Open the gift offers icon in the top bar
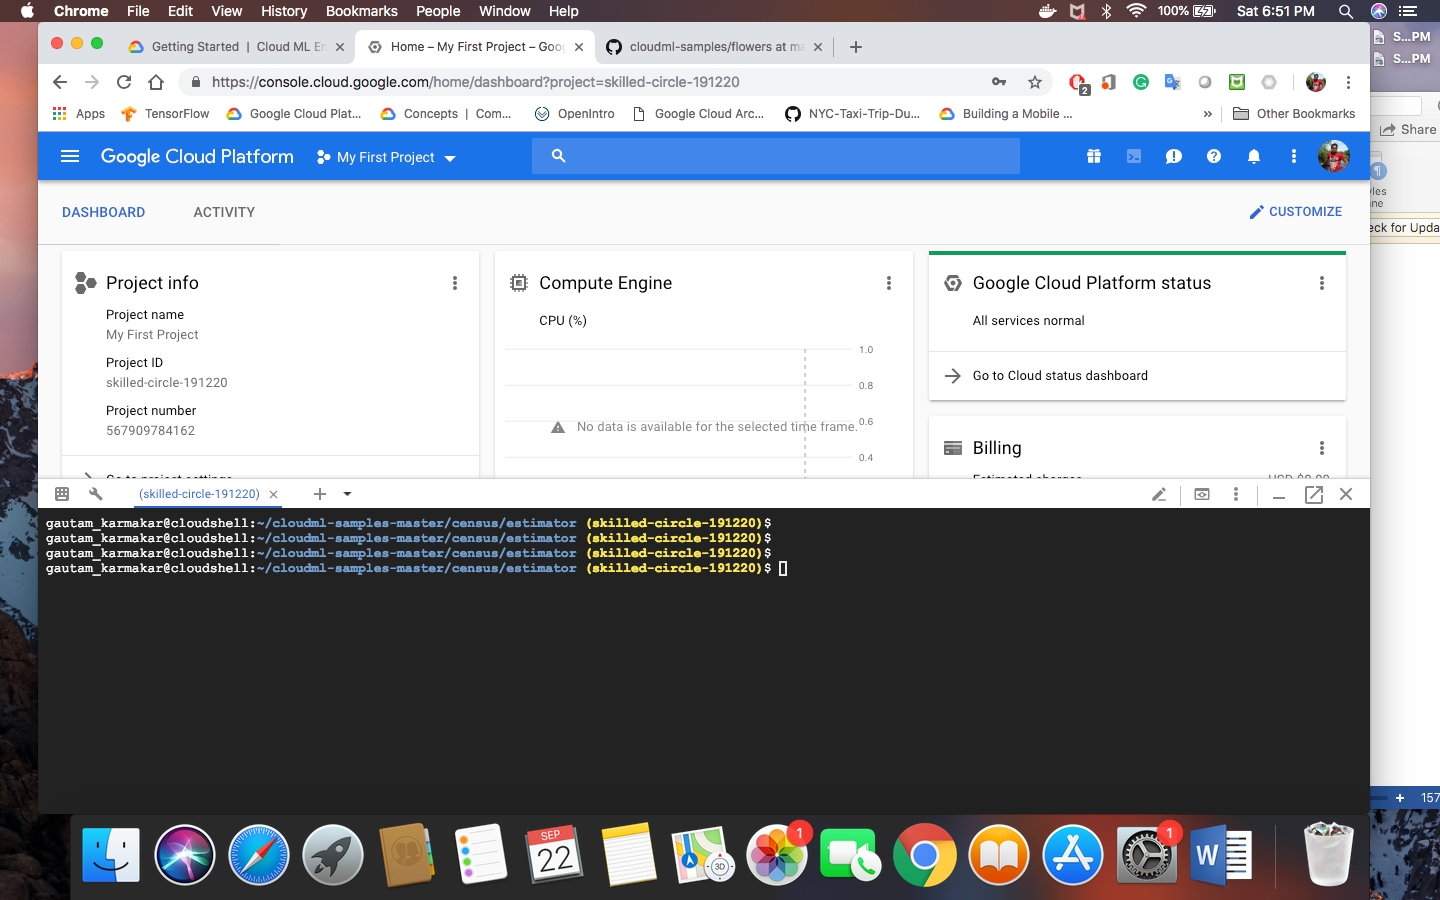This screenshot has width=1440, height=900. 1093,156
